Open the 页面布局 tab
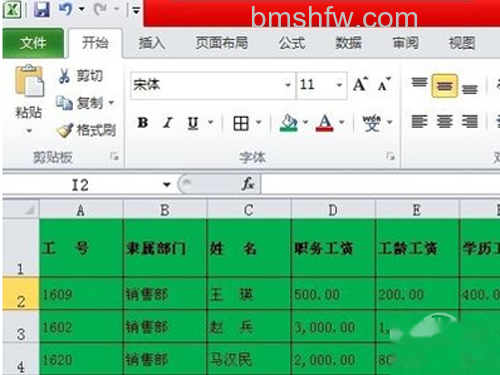 click(222, 43)
